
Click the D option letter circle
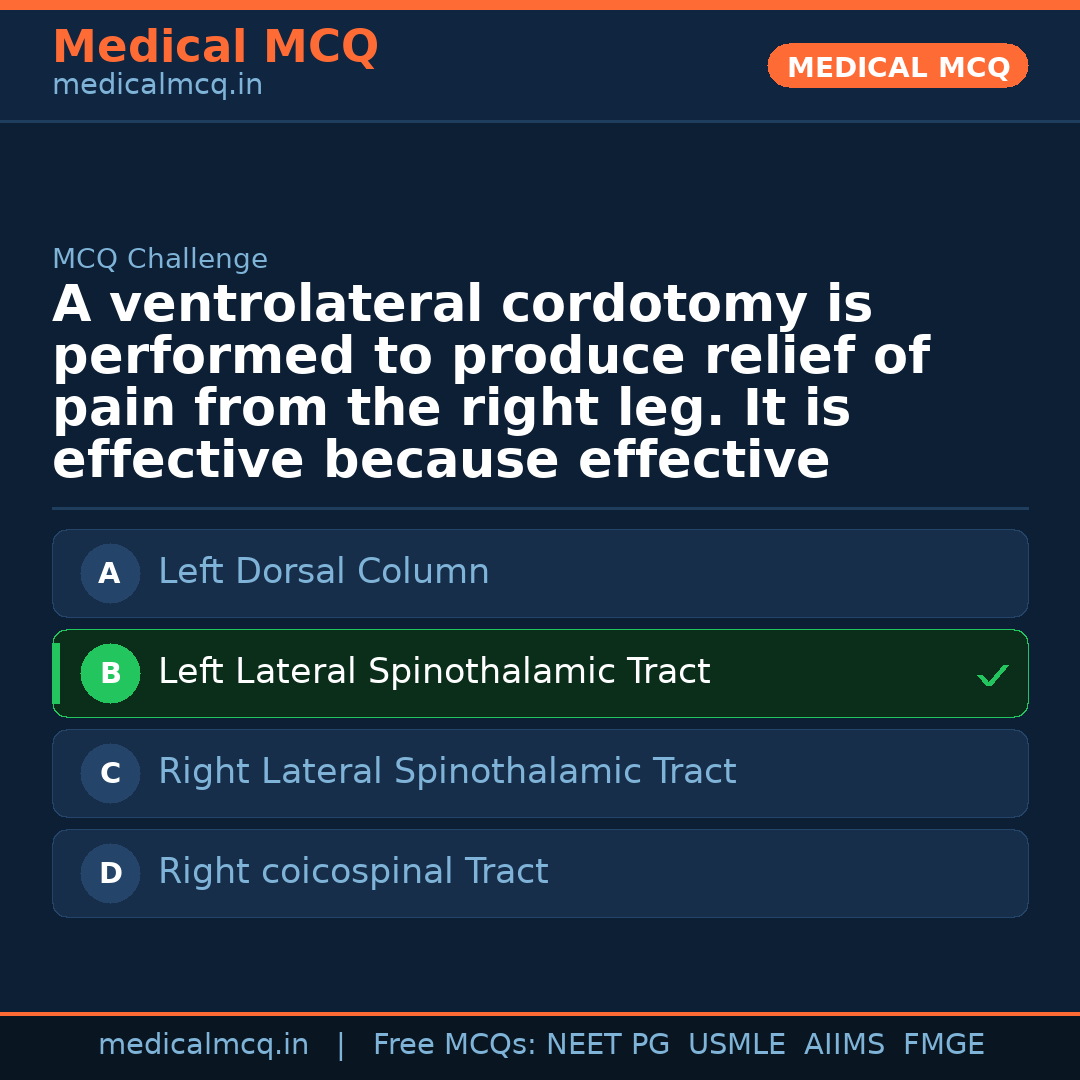110,873
